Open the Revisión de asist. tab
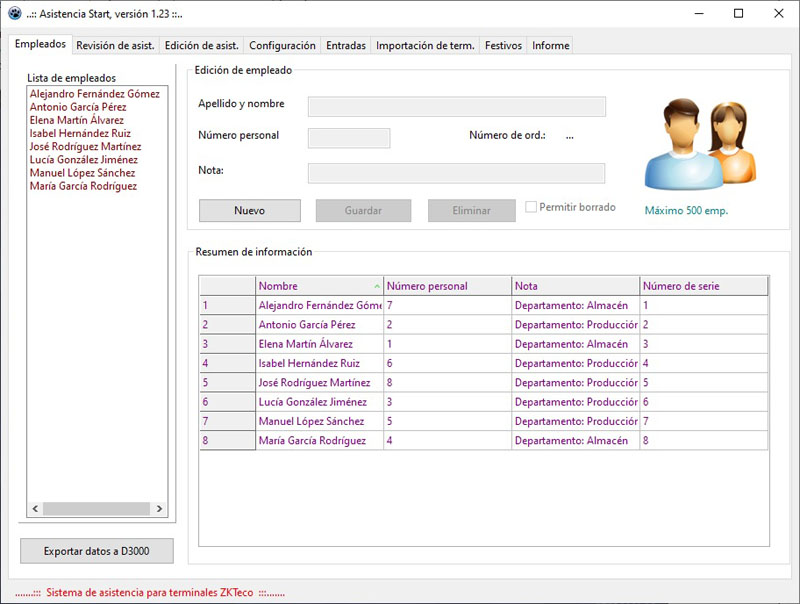Image resolution: width=800 pixels, height=604 pixels. pos(115,46)
